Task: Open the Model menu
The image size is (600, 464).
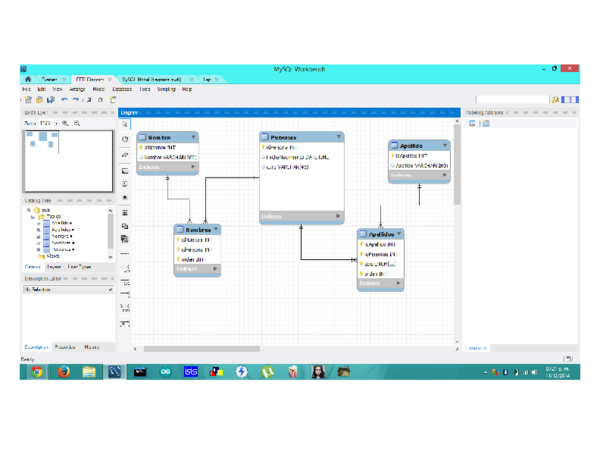Action: pyautogui.click(x=98, y=89)
